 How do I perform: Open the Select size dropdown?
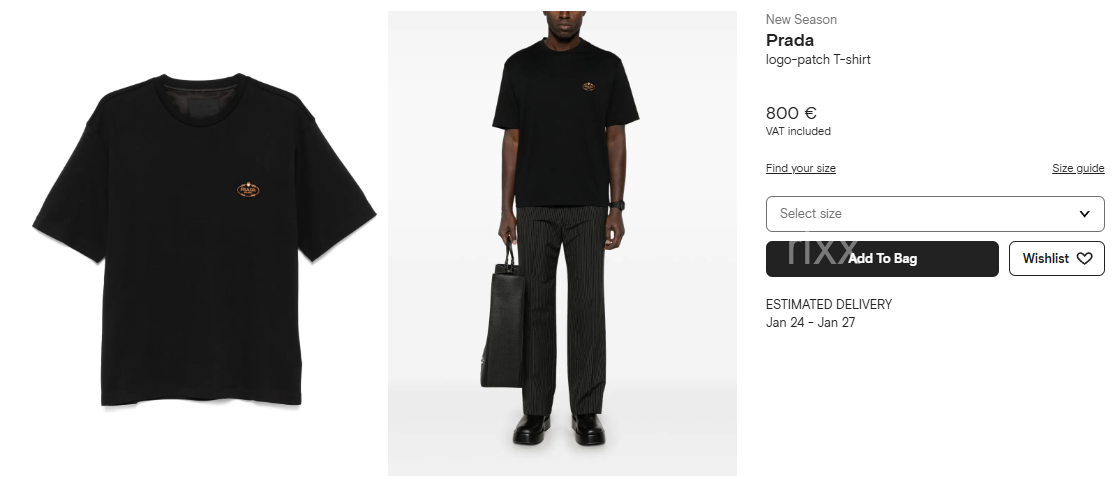[x=935, y=214]
